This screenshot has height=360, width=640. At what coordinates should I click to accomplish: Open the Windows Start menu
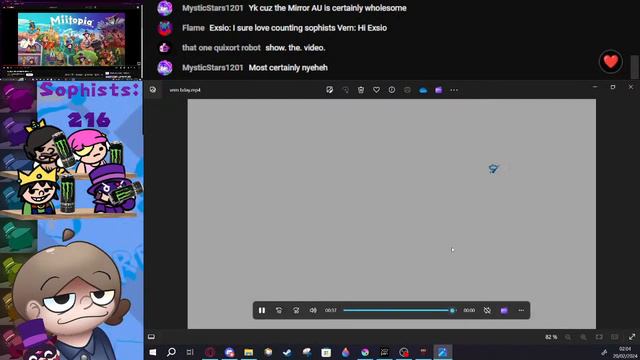(x=153, y=352)
